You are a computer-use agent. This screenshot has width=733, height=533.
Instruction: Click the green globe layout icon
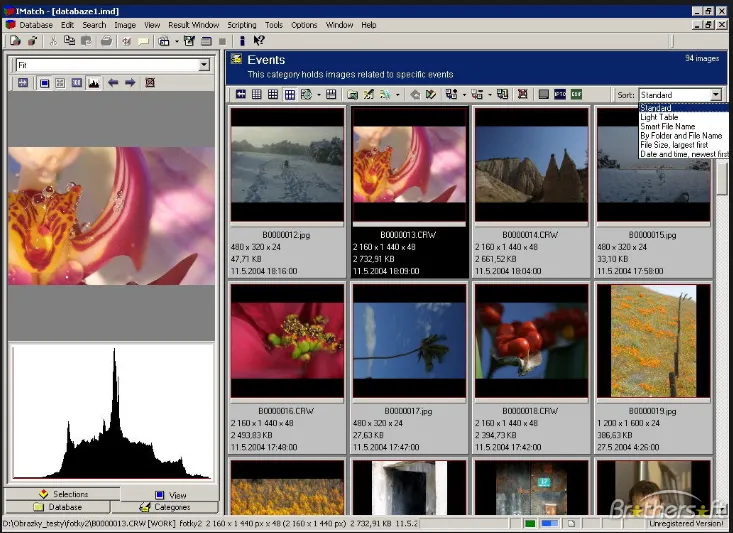coord(306,94)
